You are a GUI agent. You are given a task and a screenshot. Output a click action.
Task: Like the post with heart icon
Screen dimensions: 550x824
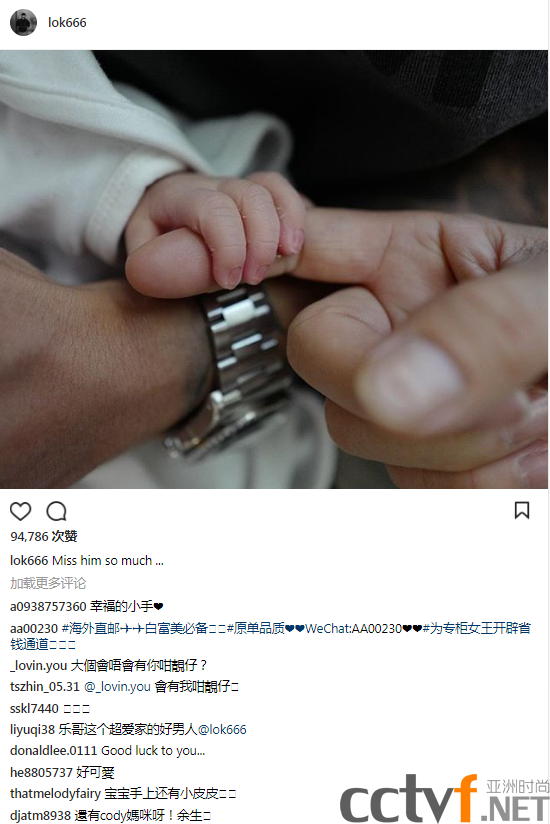pos(21,511)
